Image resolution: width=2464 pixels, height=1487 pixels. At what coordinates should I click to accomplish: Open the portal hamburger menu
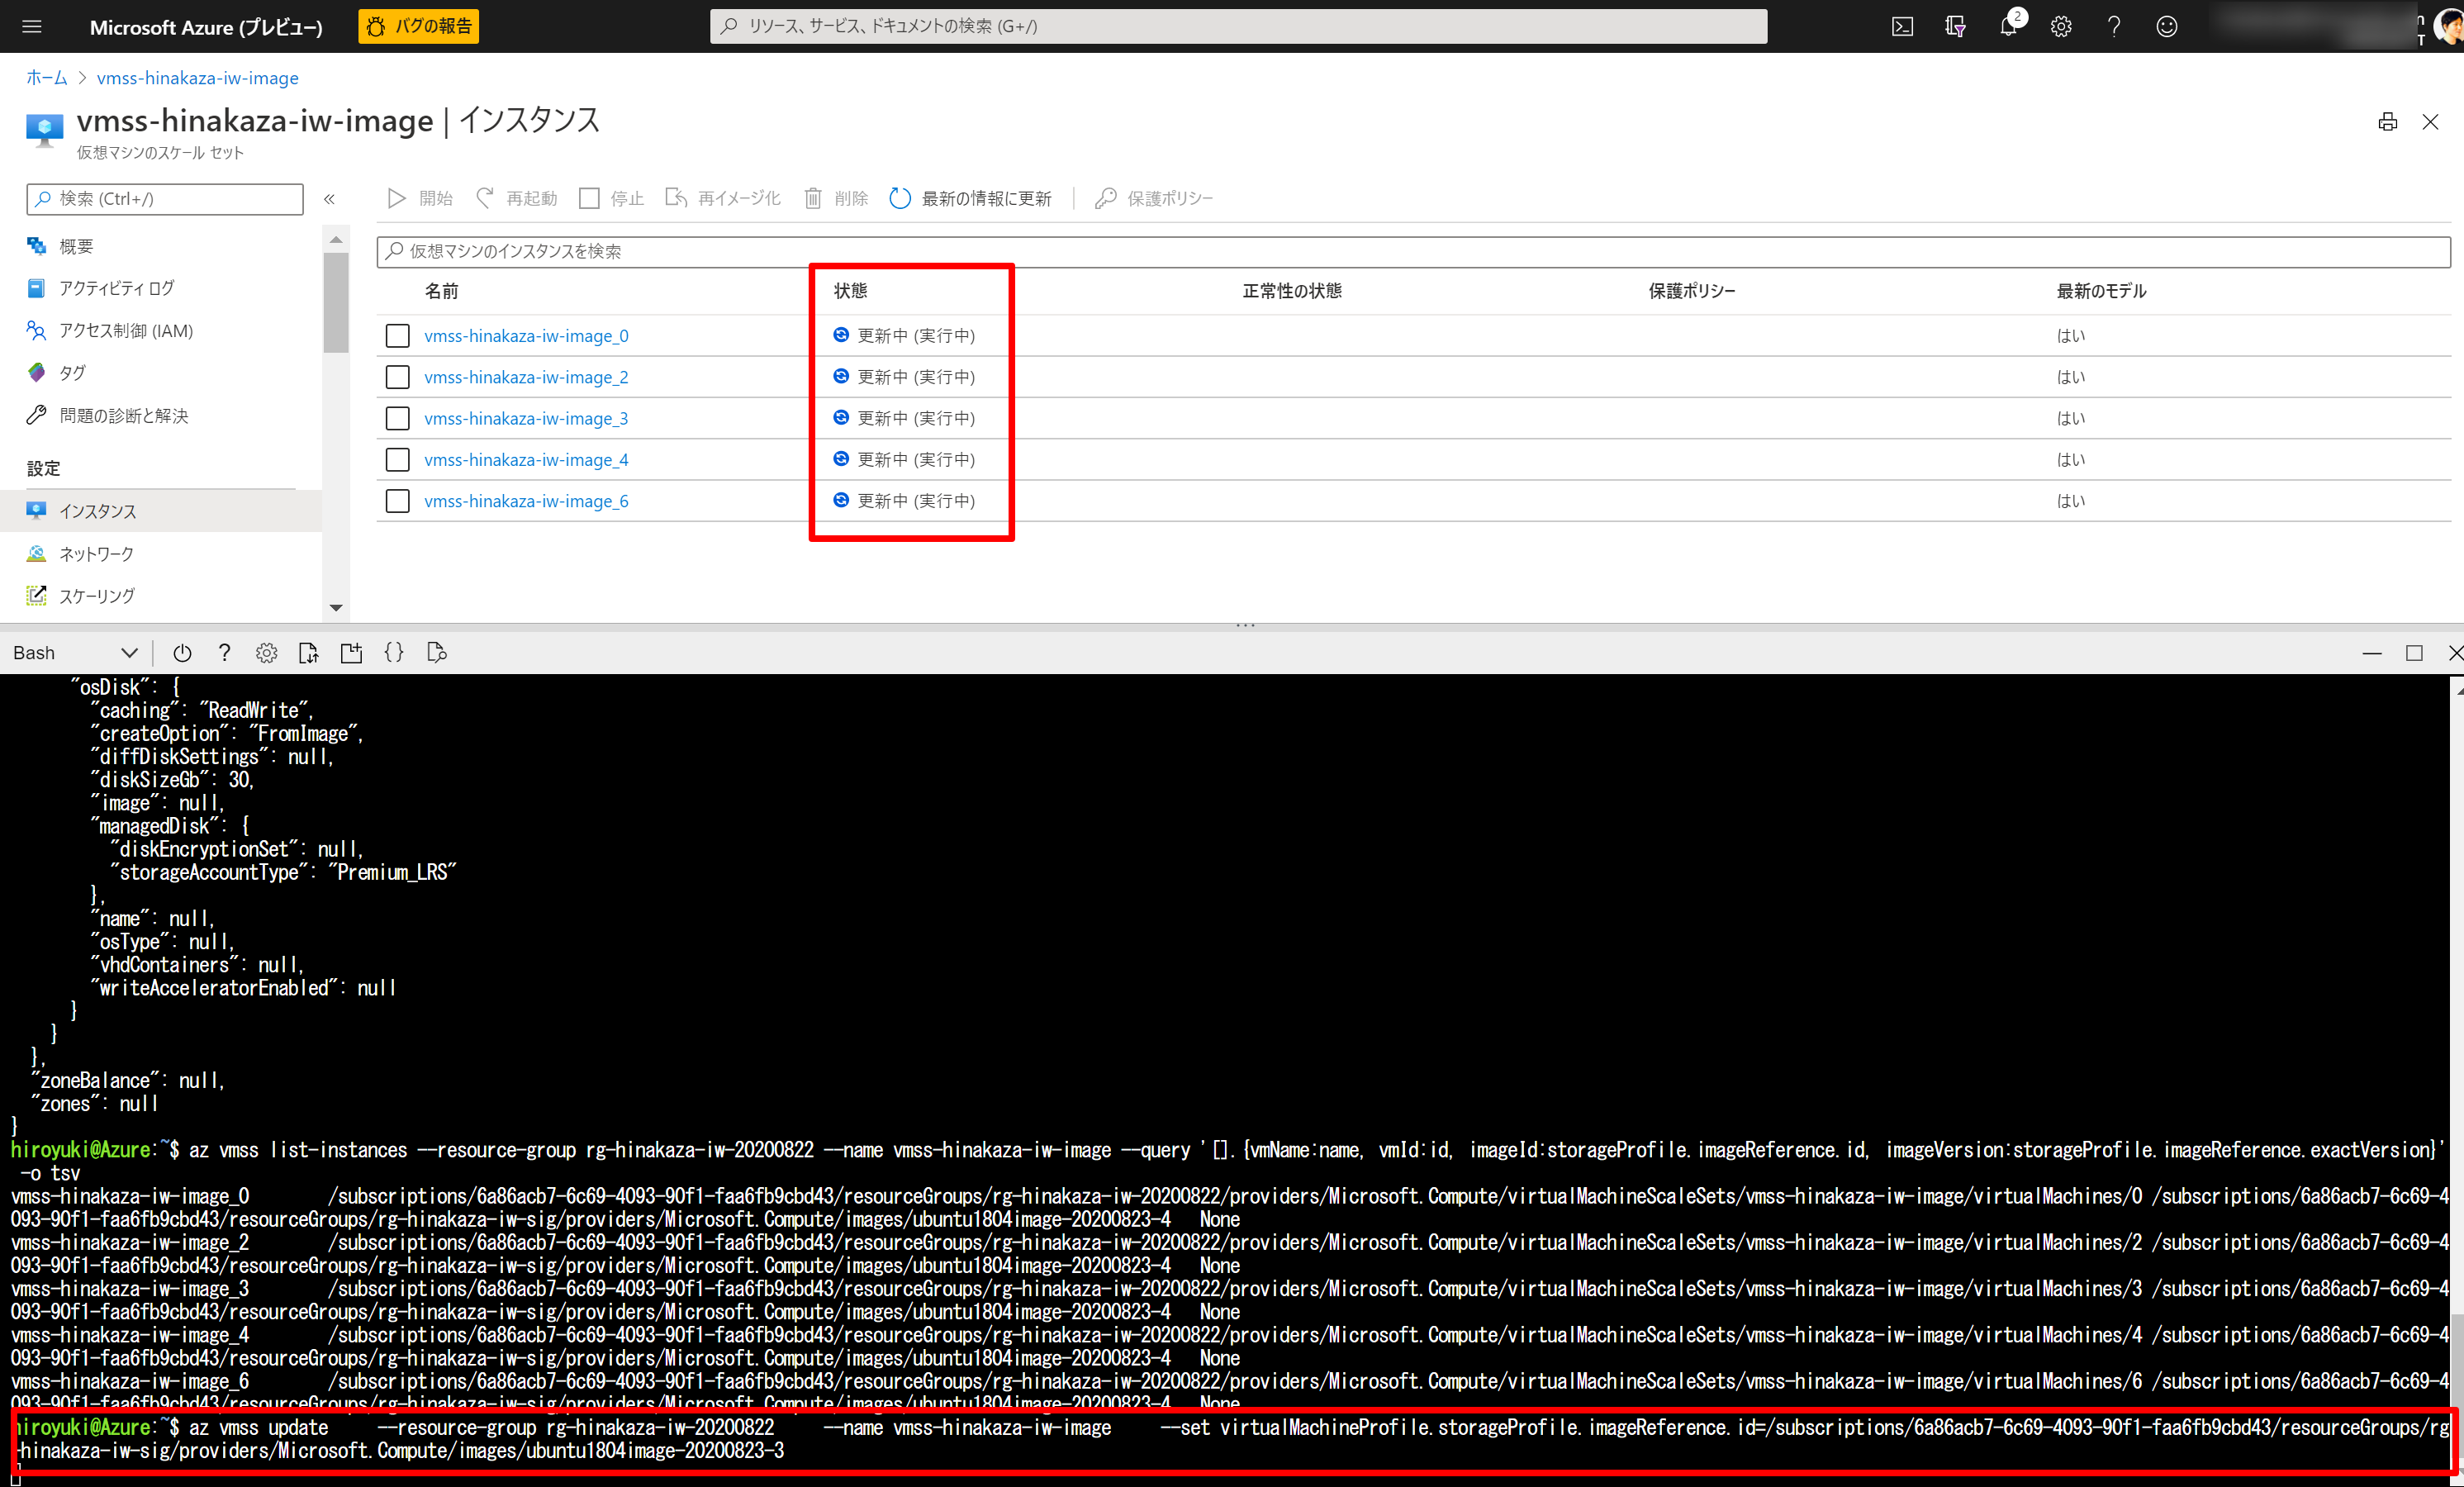(32, 27)
